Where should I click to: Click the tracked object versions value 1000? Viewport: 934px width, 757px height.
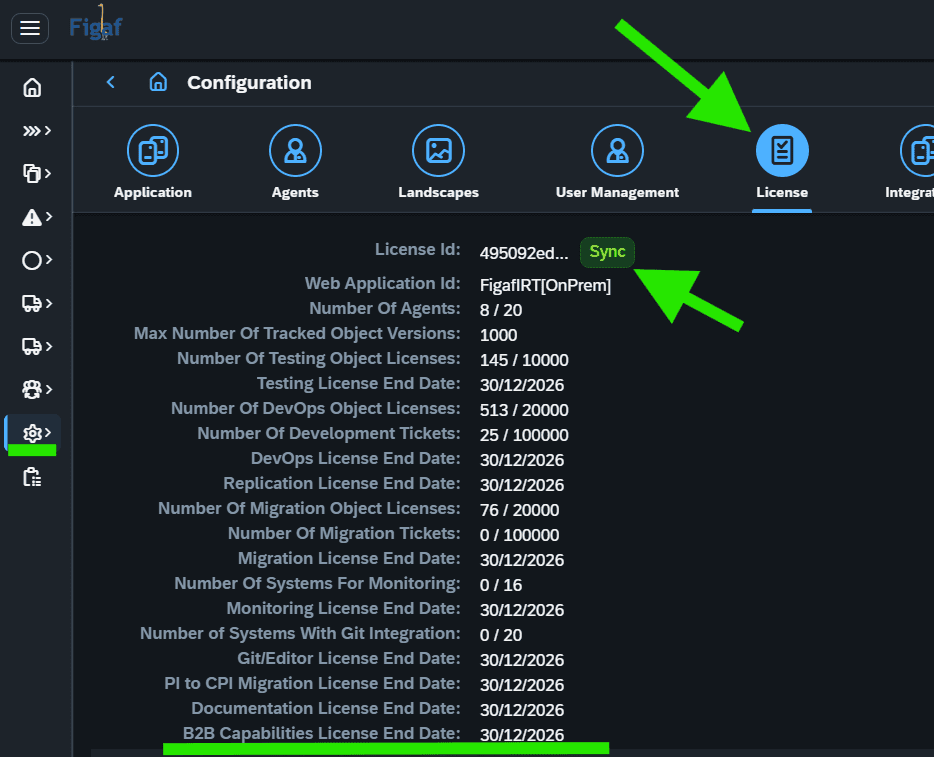(498, 335)
